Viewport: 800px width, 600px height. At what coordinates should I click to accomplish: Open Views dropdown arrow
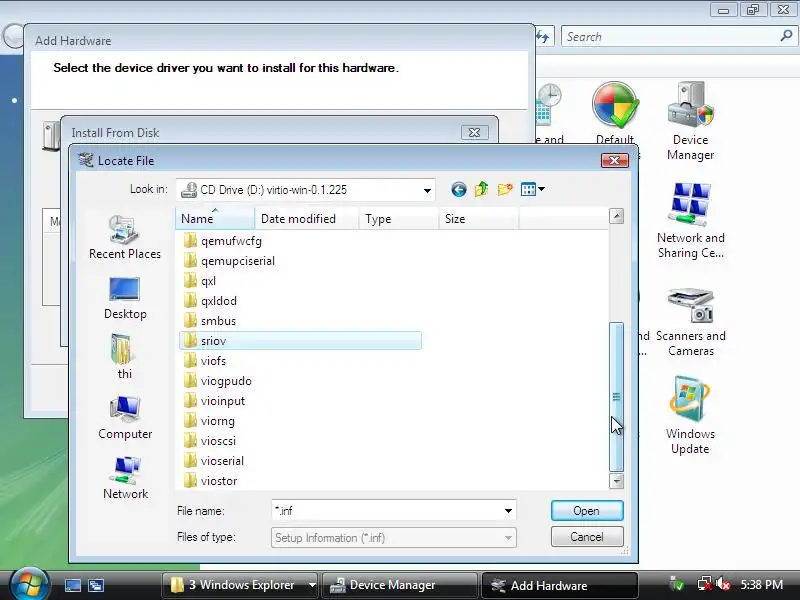click(x=541, y=189)
